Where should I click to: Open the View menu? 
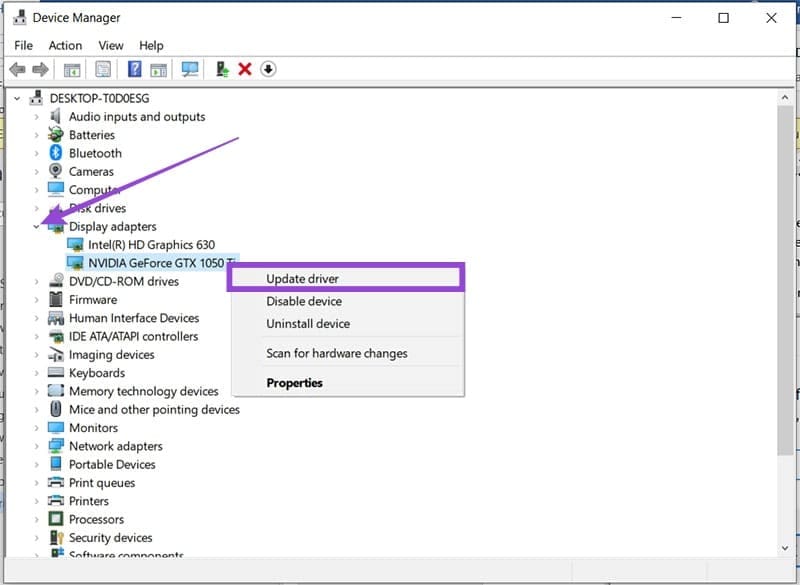110,45
